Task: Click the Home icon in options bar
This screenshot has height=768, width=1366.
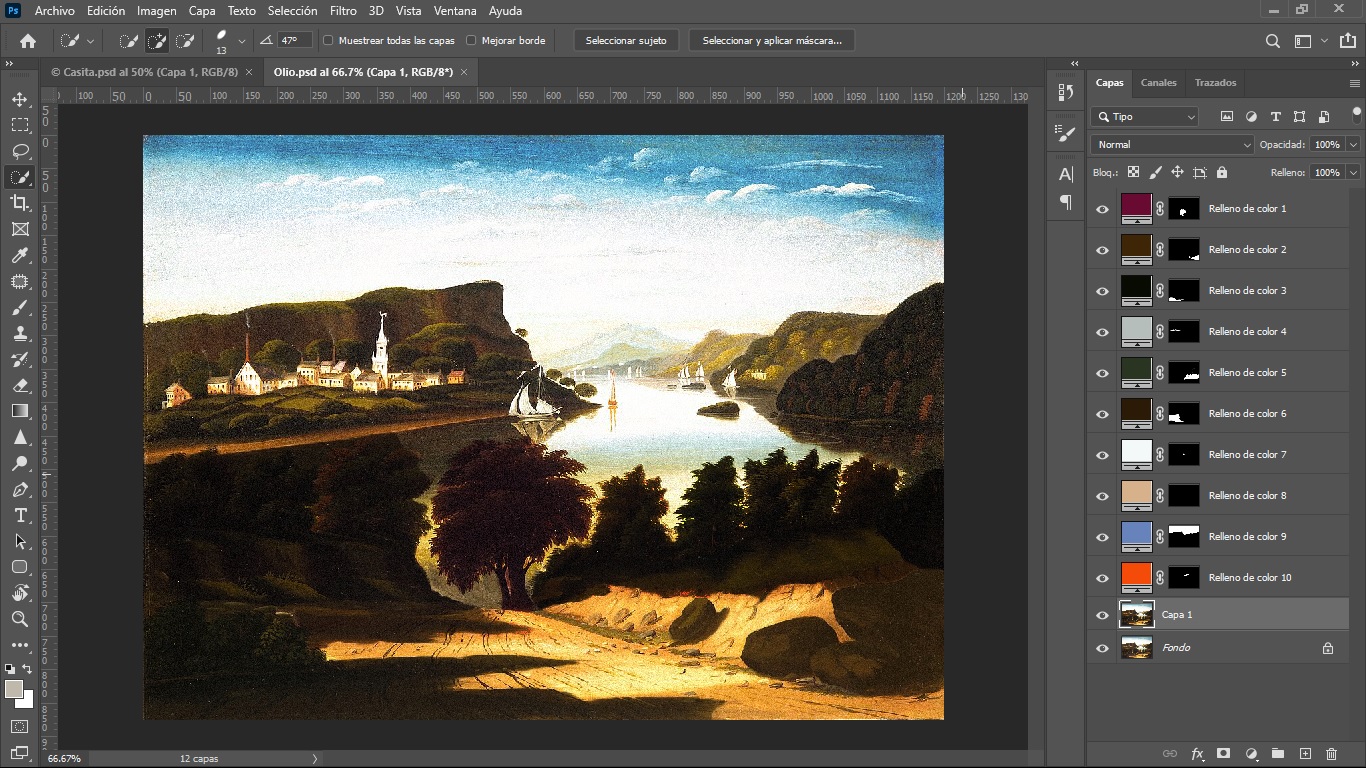Action: (28, 41)
